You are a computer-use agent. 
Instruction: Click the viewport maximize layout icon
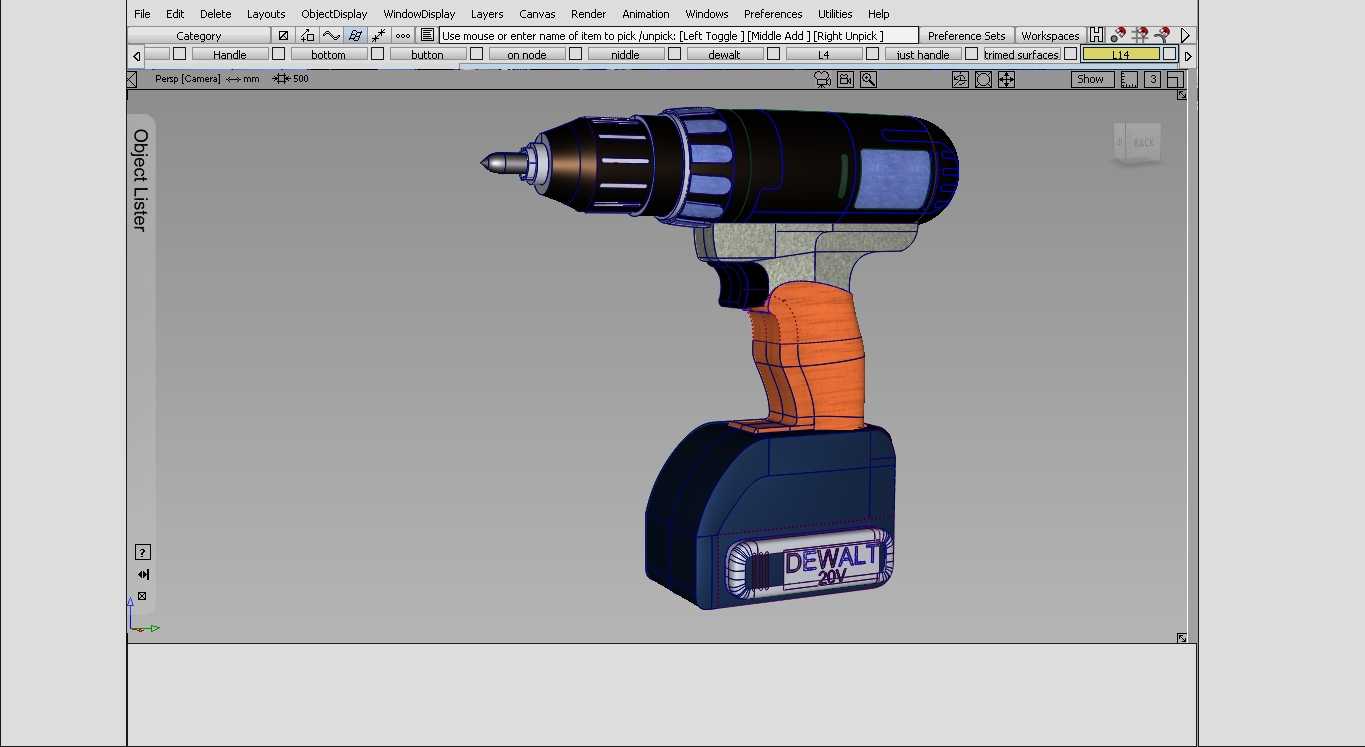(1175, 79)
